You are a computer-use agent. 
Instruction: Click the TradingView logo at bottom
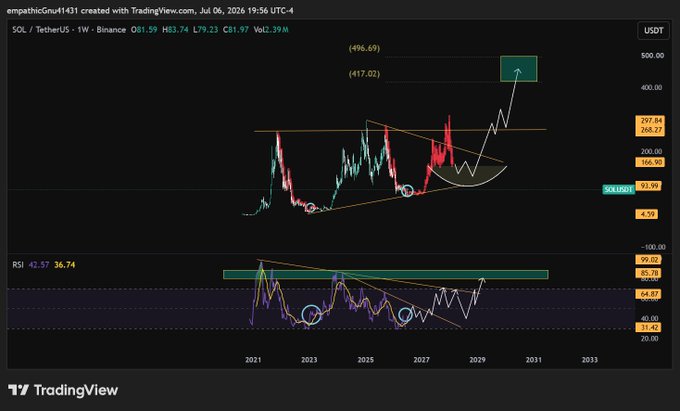[x=63, y=390]
